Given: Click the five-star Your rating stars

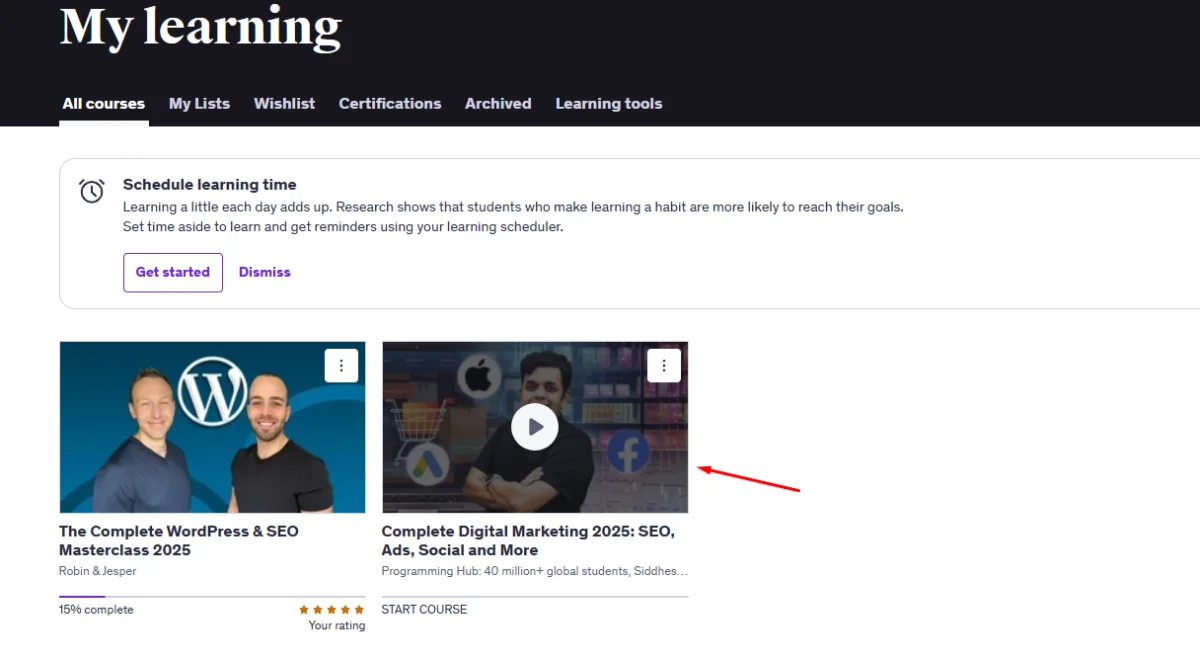Looking at the screenshot, I should pyautogui.click(x=332, y=609).
